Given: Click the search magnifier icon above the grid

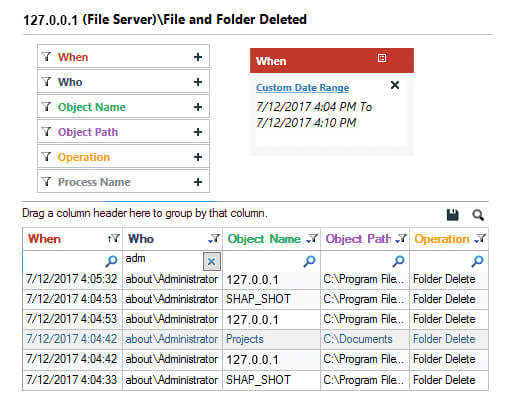Looking at the screenshot, I should pyautogui.click(x=478, y=215).
